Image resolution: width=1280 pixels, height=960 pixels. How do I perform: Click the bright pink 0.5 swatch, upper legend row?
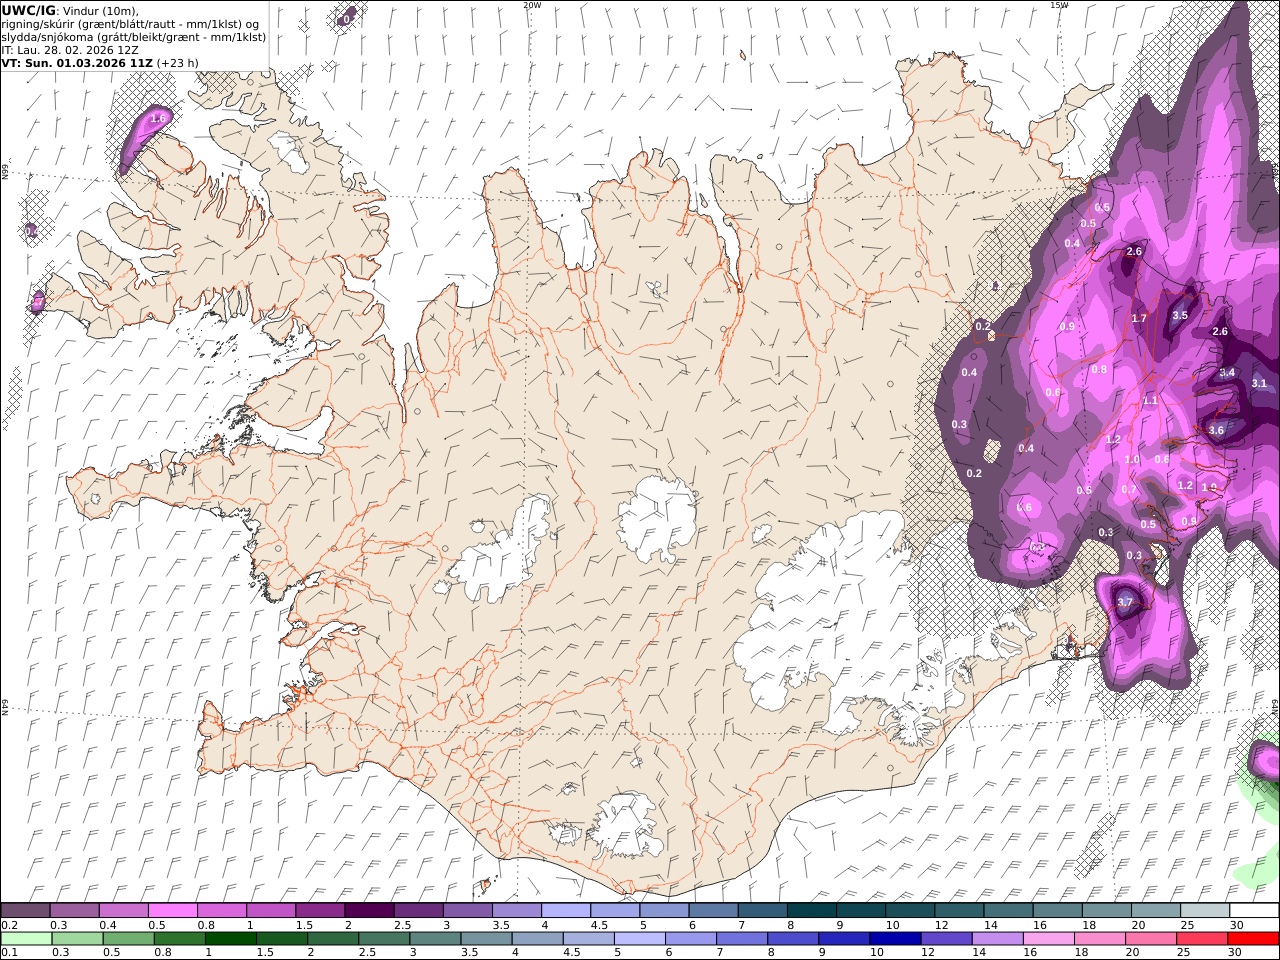tap(172, 911)
